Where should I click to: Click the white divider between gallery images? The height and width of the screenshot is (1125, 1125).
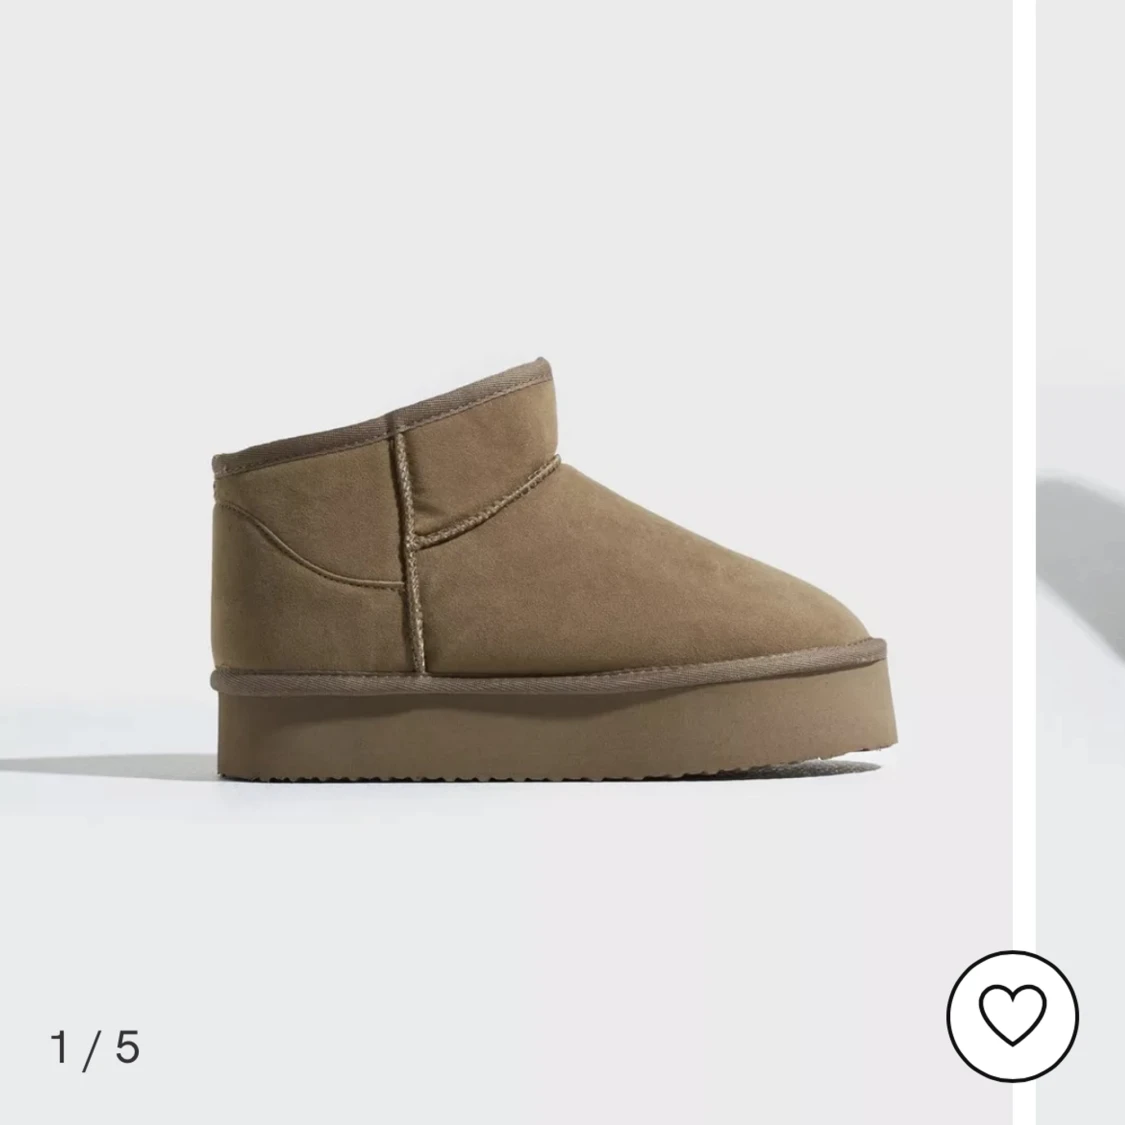(x=1025, y=562)
